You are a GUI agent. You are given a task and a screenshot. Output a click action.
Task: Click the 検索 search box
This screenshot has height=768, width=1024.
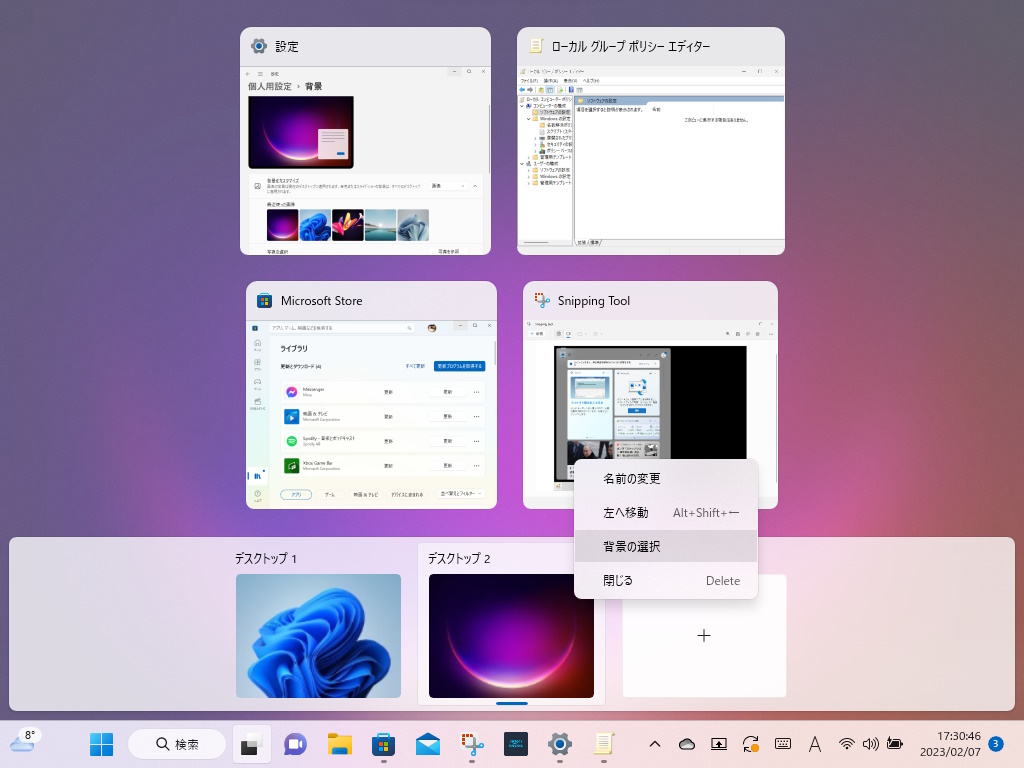coord(176,744)
